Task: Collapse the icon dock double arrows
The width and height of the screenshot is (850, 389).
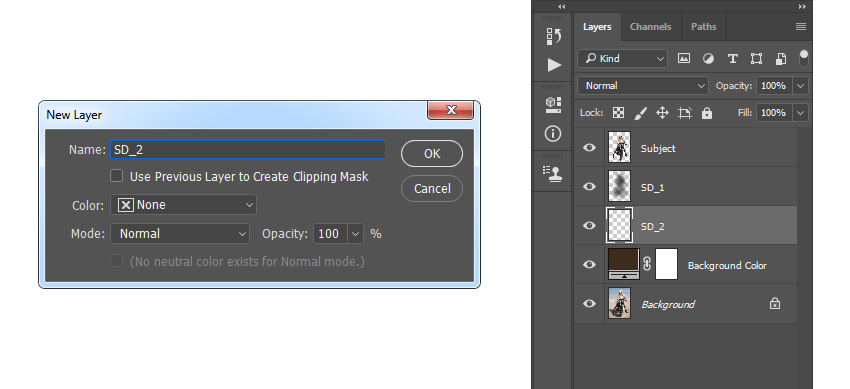Action: [562, 7]
